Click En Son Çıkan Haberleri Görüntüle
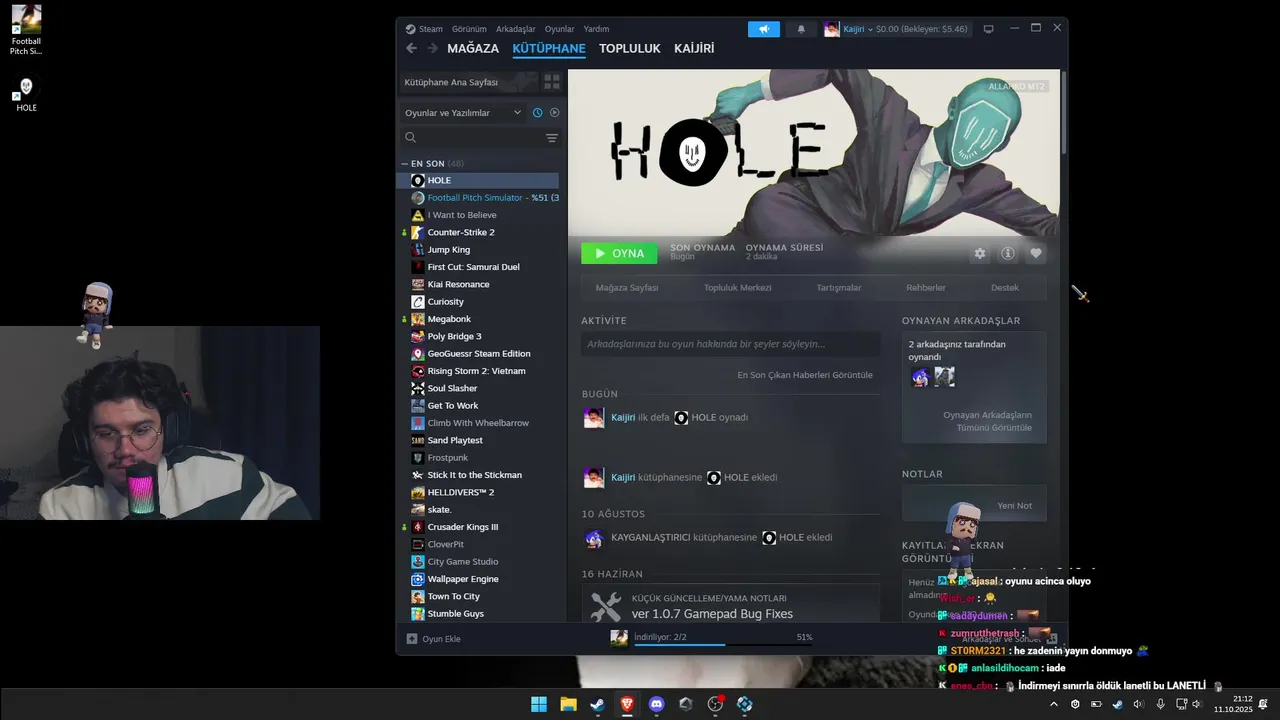The image size is (1280, 720). click(x=805, y=375)
